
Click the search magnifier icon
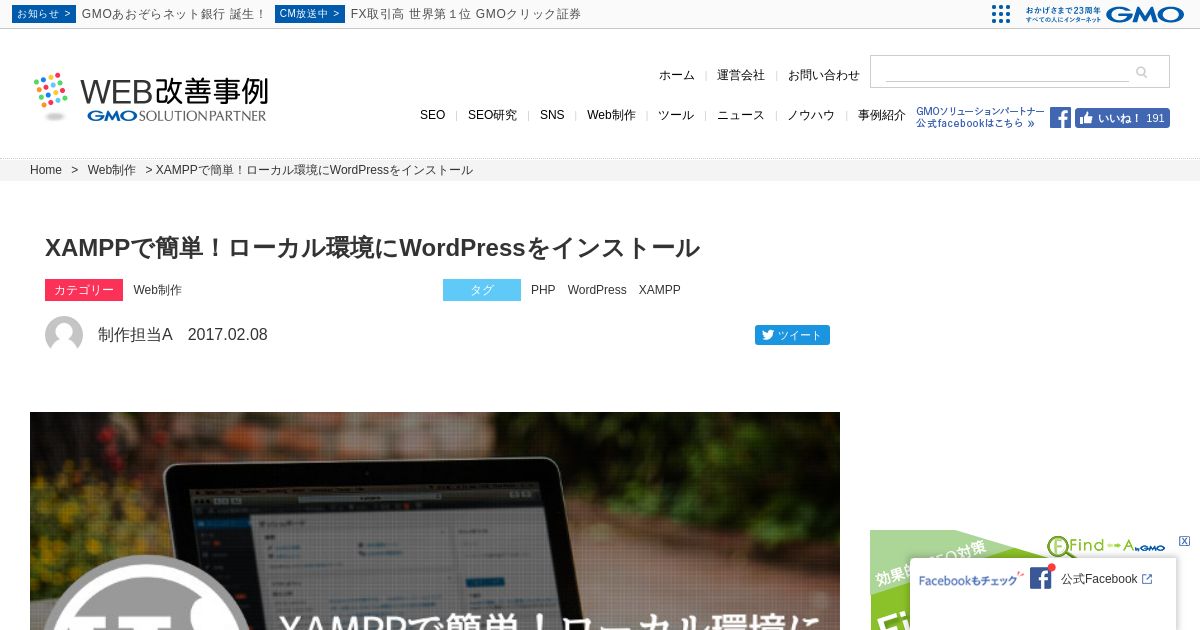coord(1141,72)
